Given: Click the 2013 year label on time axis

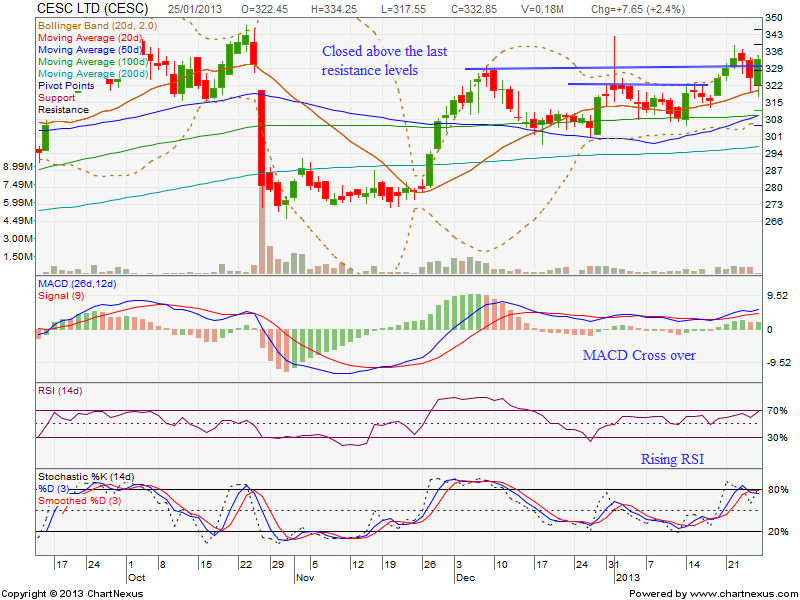Looking at the screenshot, I should [x=628, y=578].
